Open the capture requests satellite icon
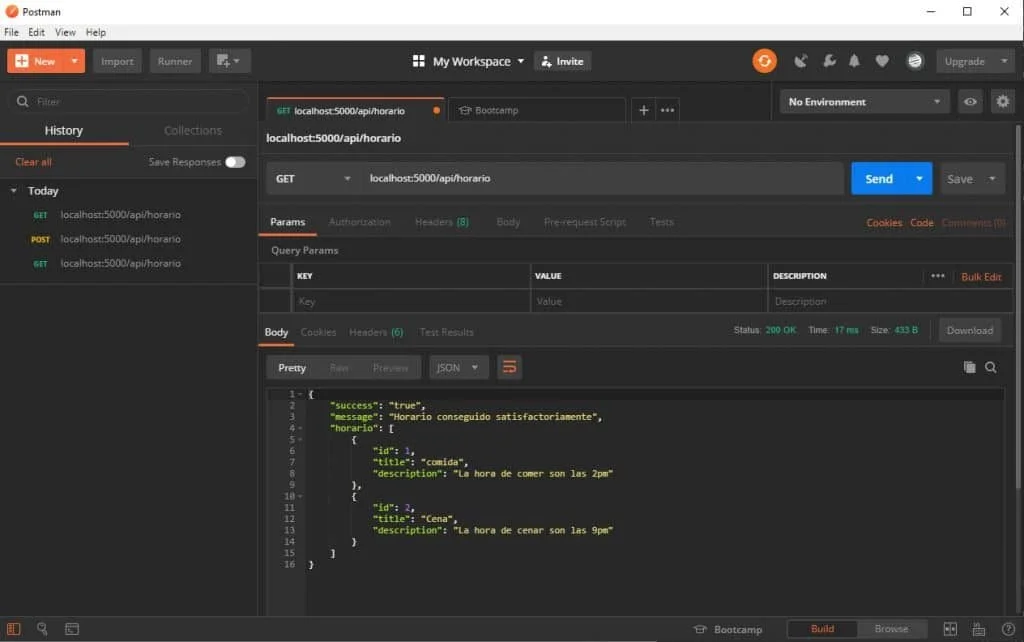The height and width of the screenshot is (642, 1024). [x=801, y=61]
